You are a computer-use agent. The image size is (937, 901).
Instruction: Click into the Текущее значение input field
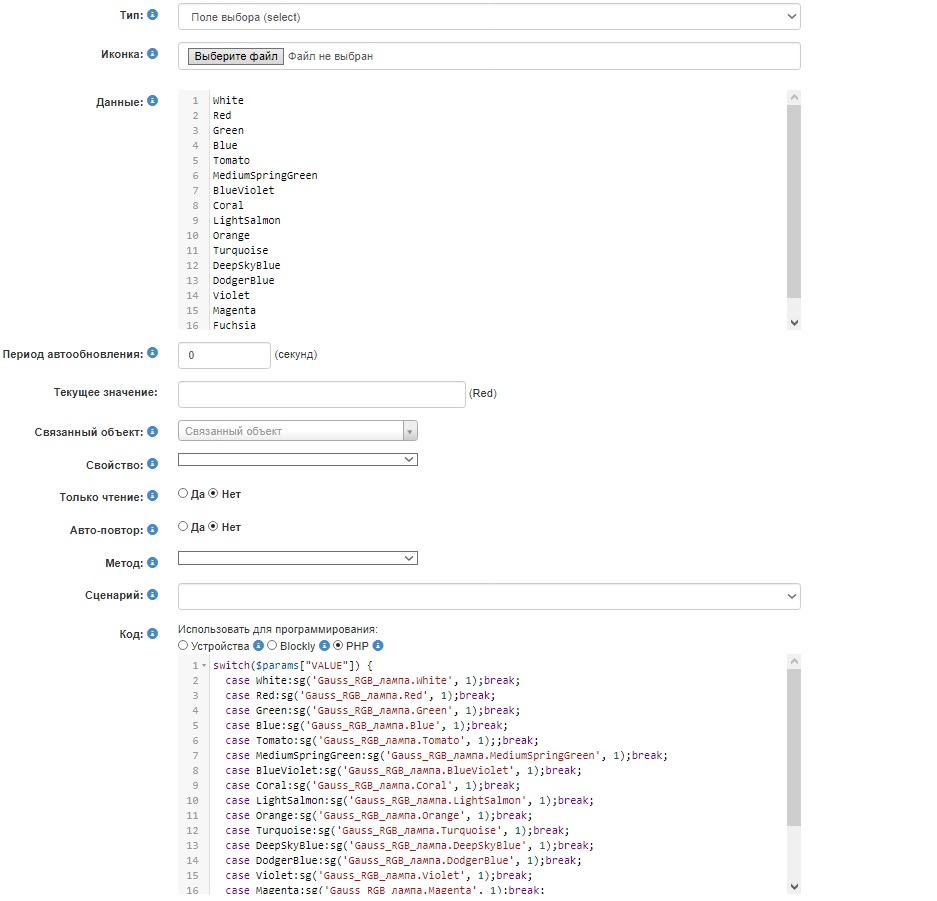(x=321, y=394)
